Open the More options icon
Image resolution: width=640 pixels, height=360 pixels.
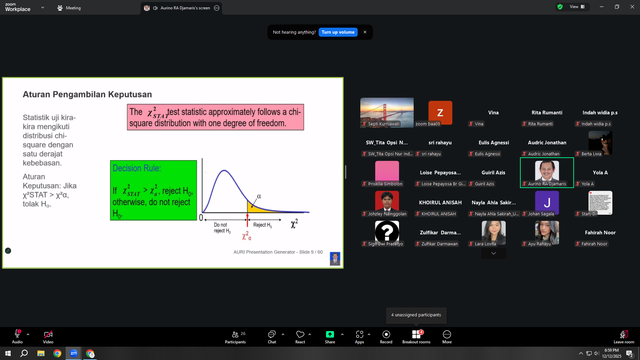[x=447, y=334]
